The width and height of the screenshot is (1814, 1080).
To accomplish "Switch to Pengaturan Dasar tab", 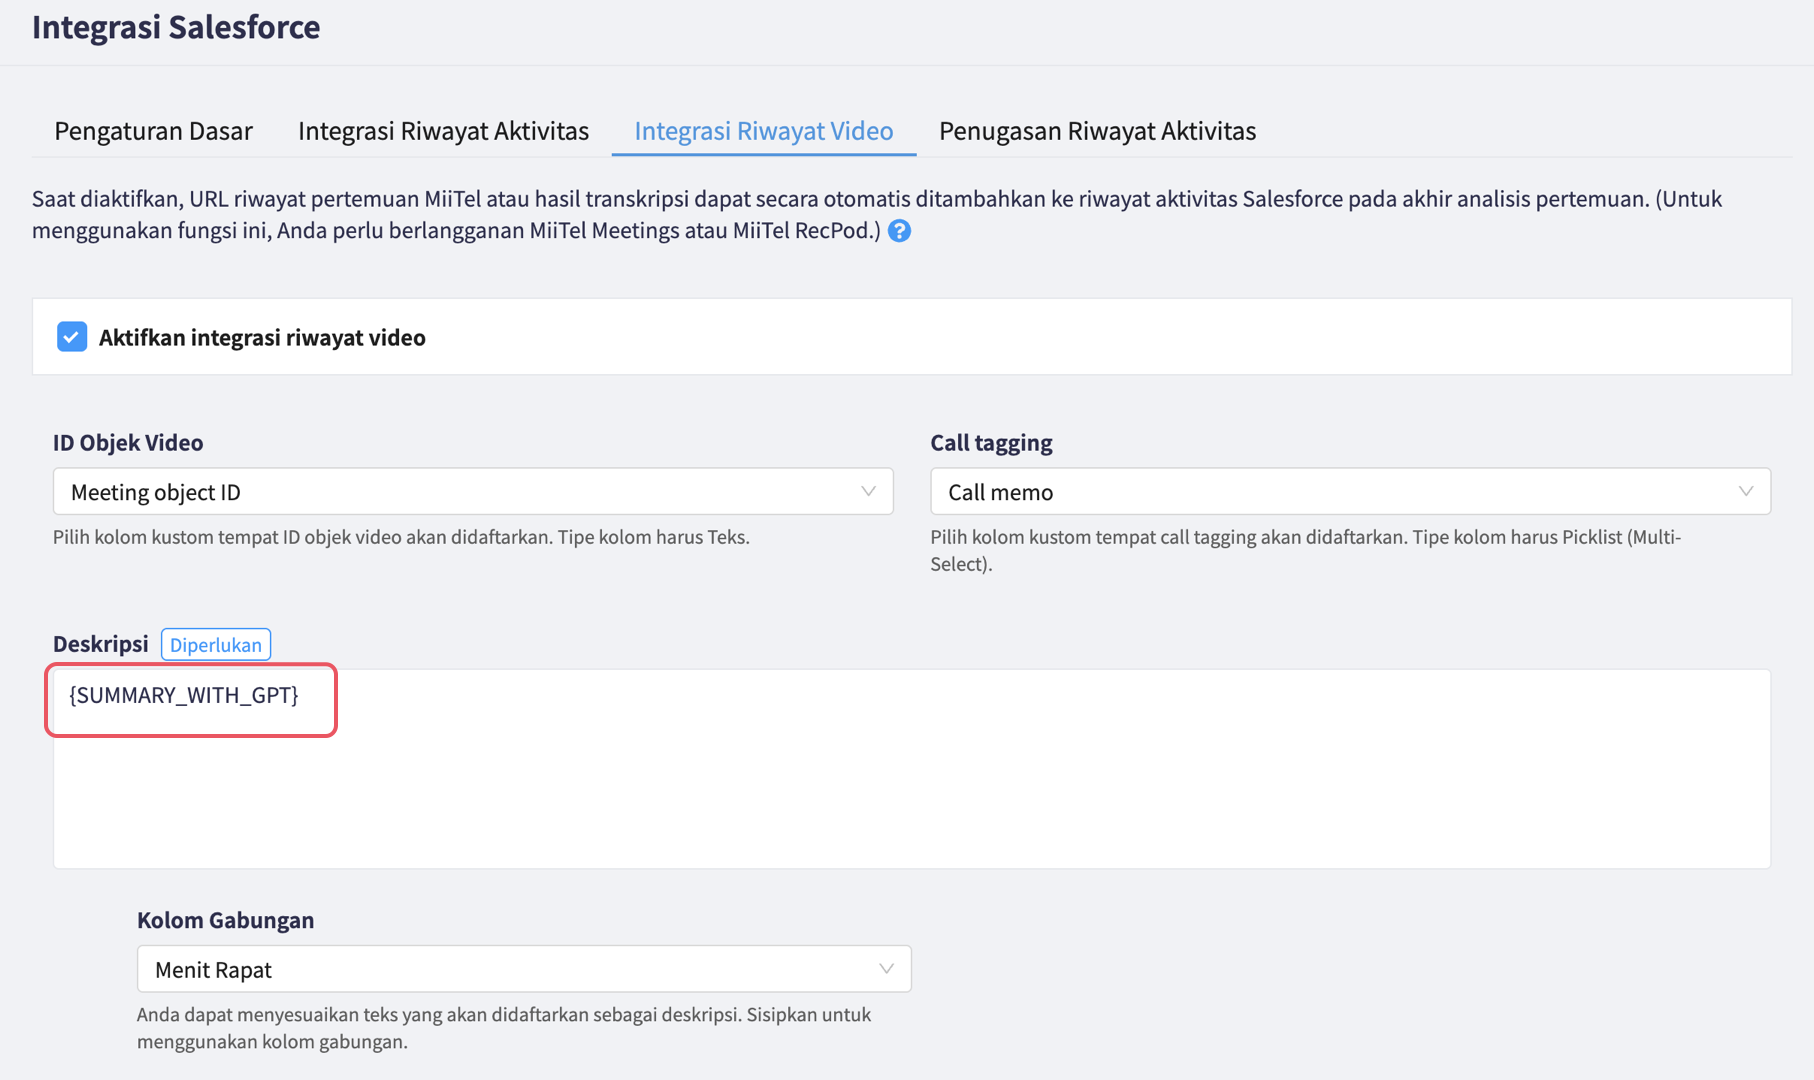I will (x=153, y=131).
